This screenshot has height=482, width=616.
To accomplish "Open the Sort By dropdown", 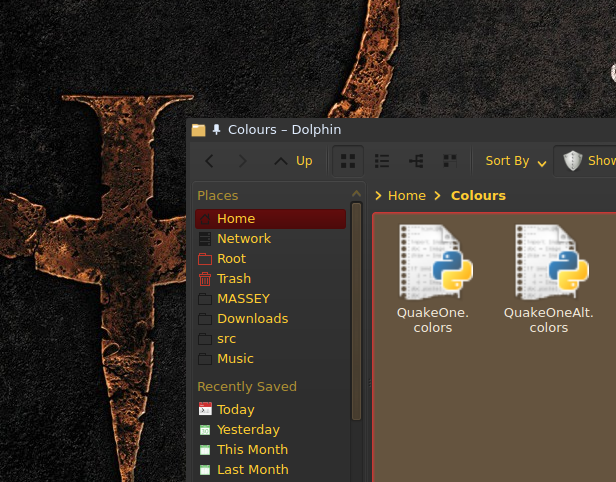I will click(x=516, y=161).
